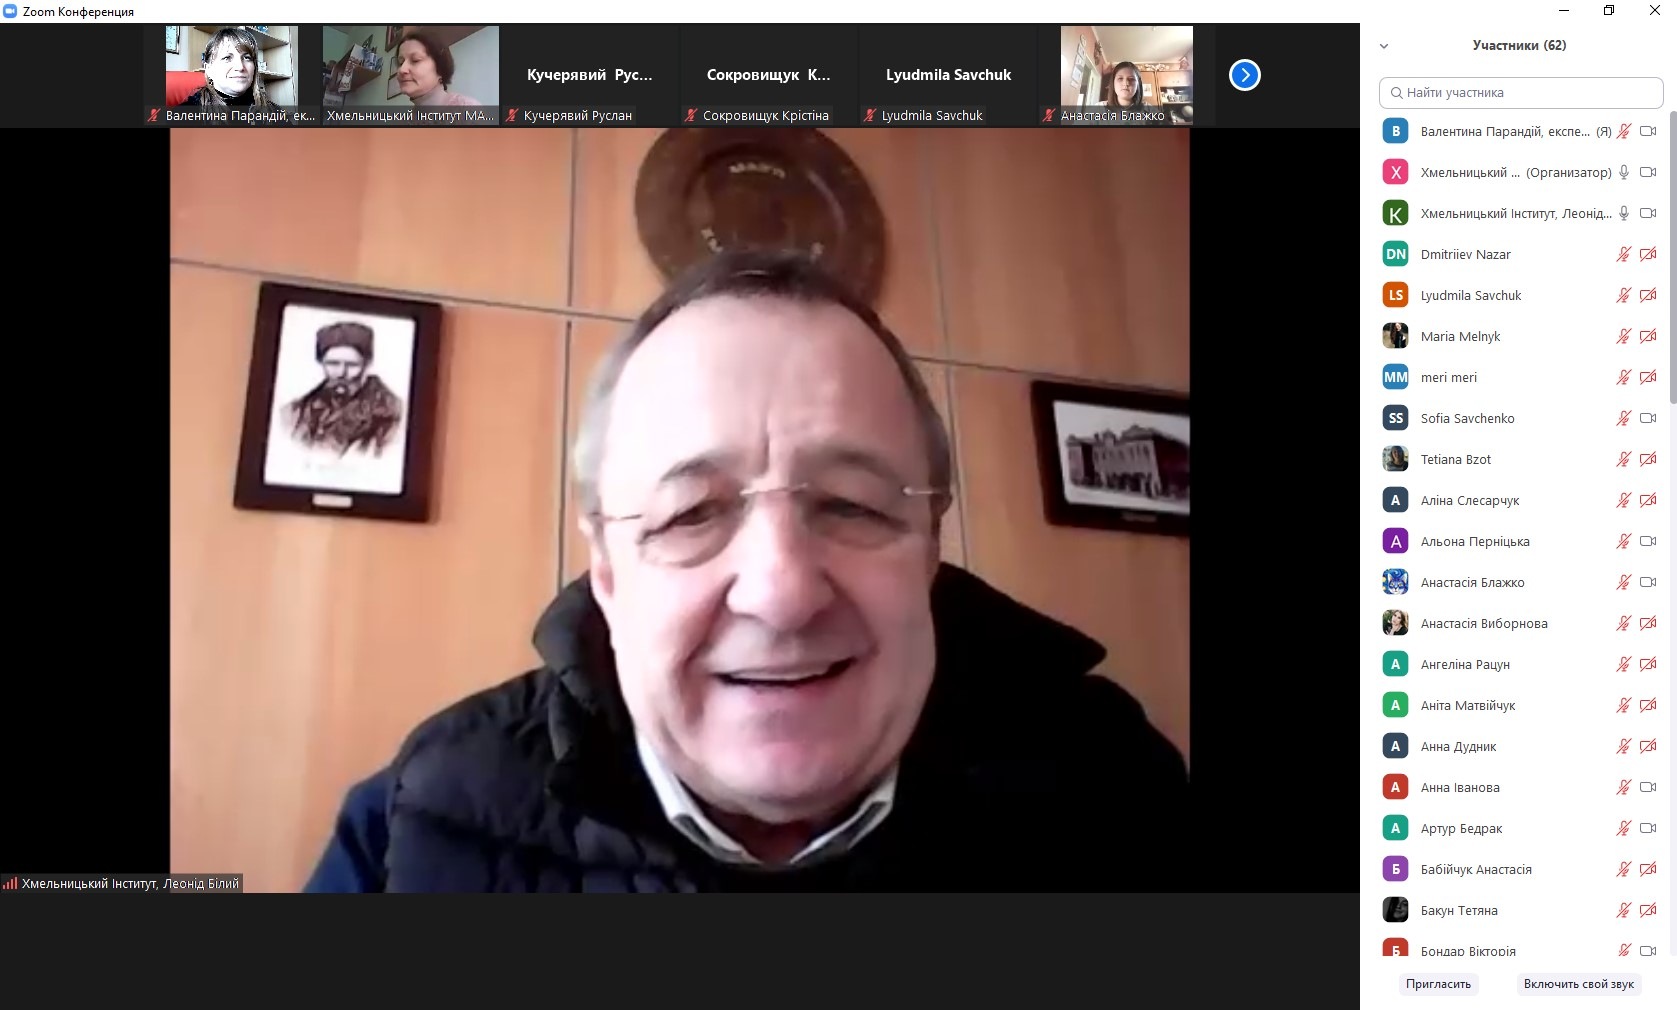
Task: Maximize the Zoom Конференция window
Action: click(x=1609, y=11)
